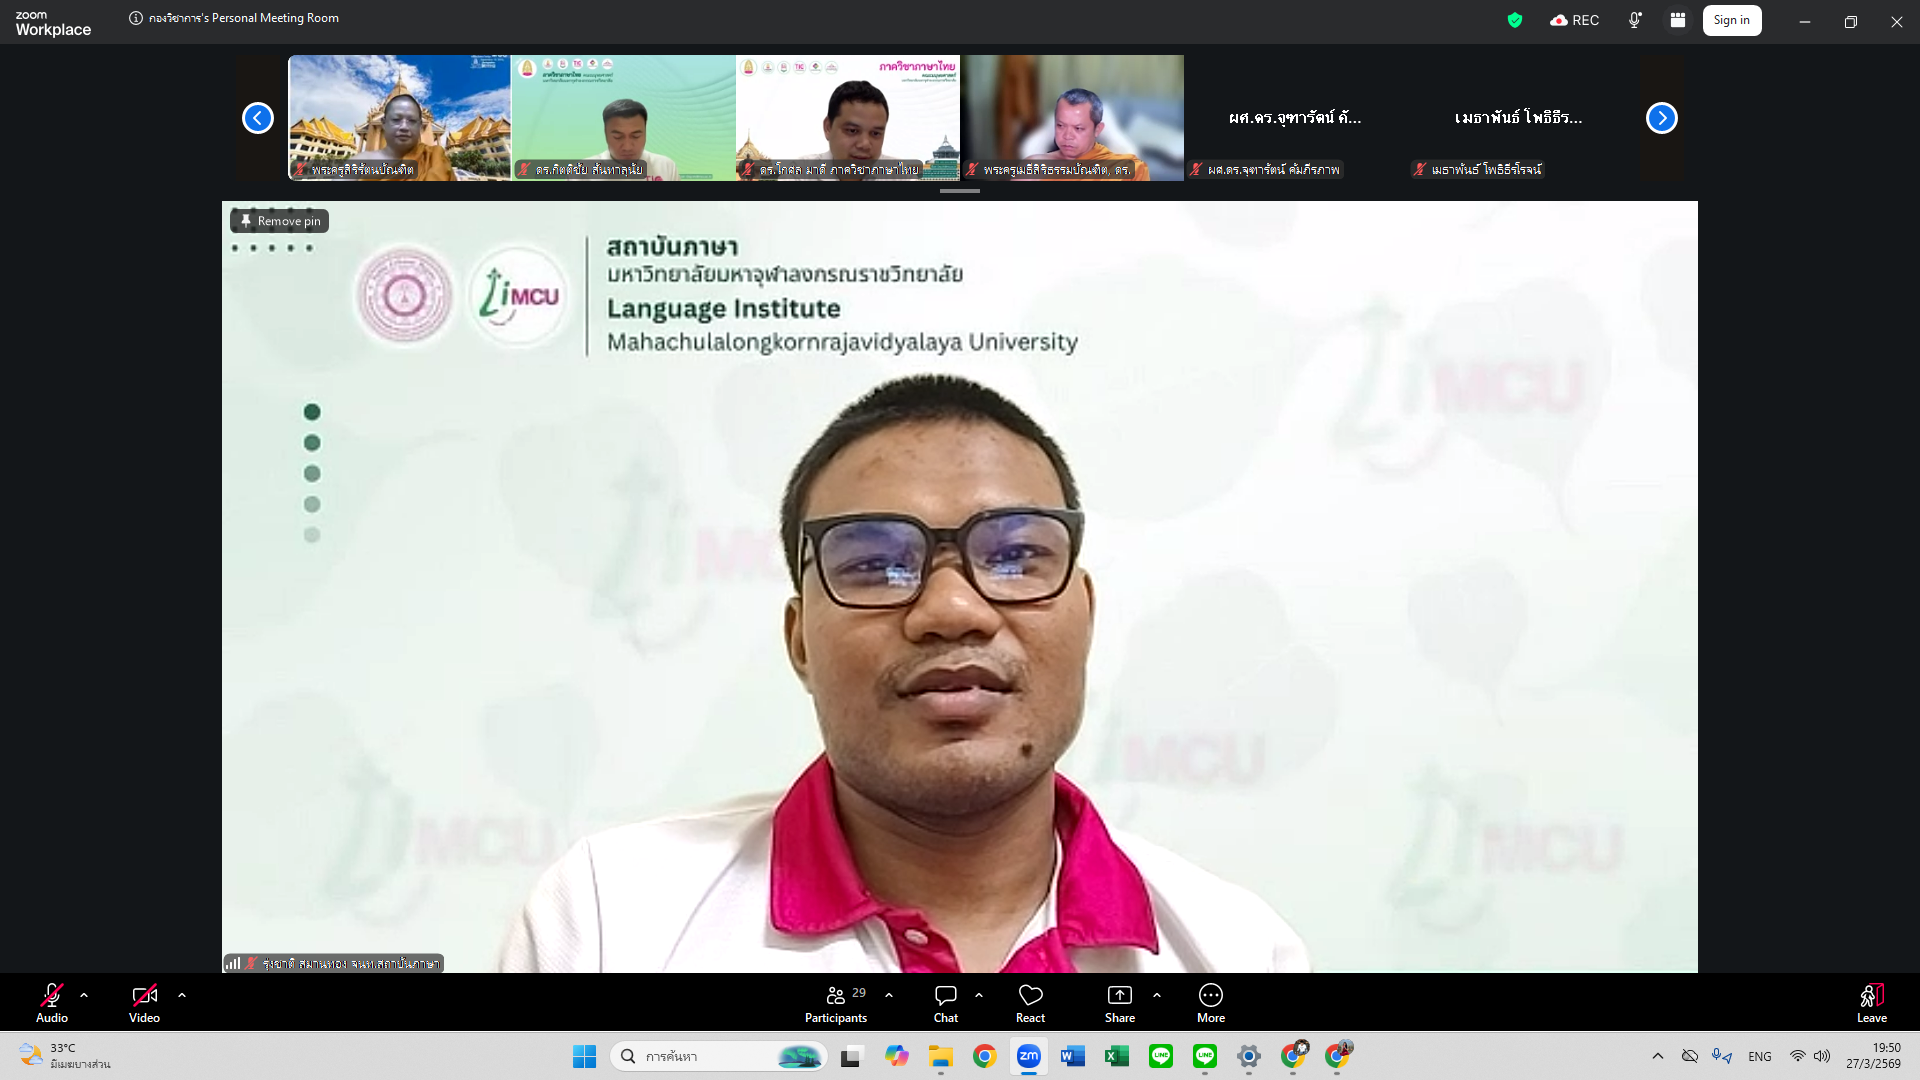This screenshot has height=1080, width=1920.
Task: Click the Sign in button
Action: pos(1731,20)
